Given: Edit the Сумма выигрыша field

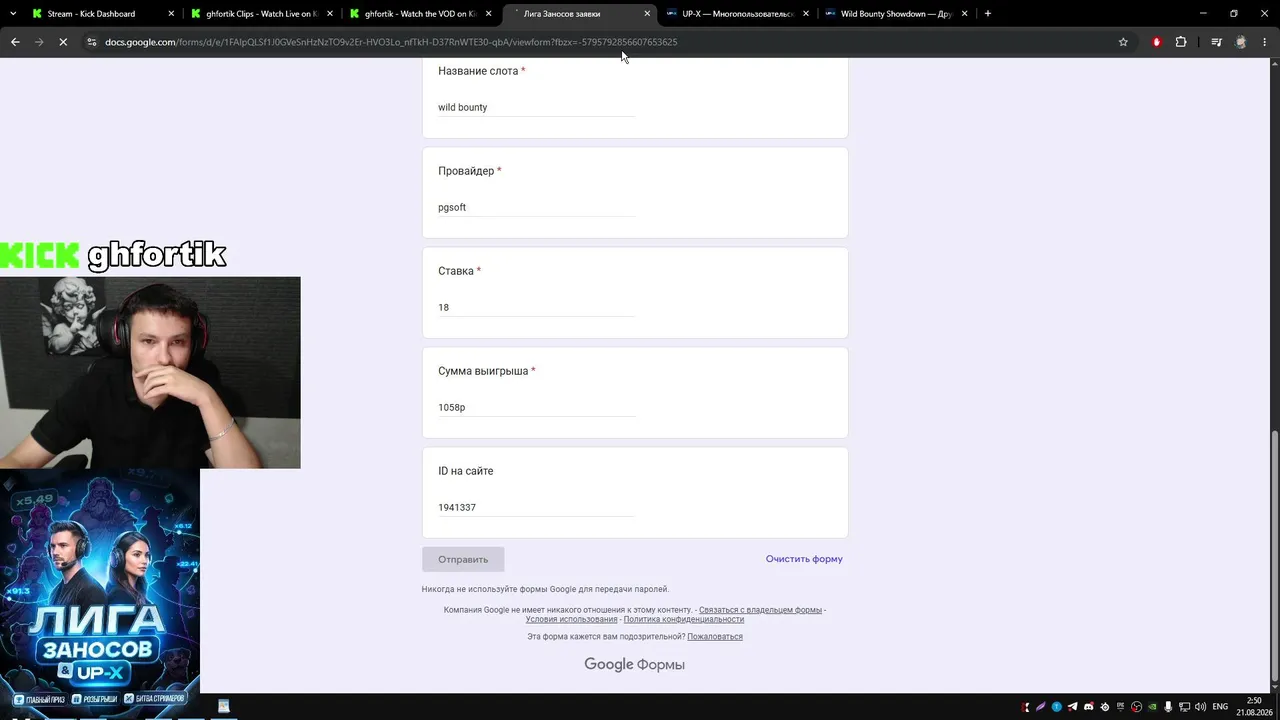Looking at the screenshot, I should pos(536,407).
